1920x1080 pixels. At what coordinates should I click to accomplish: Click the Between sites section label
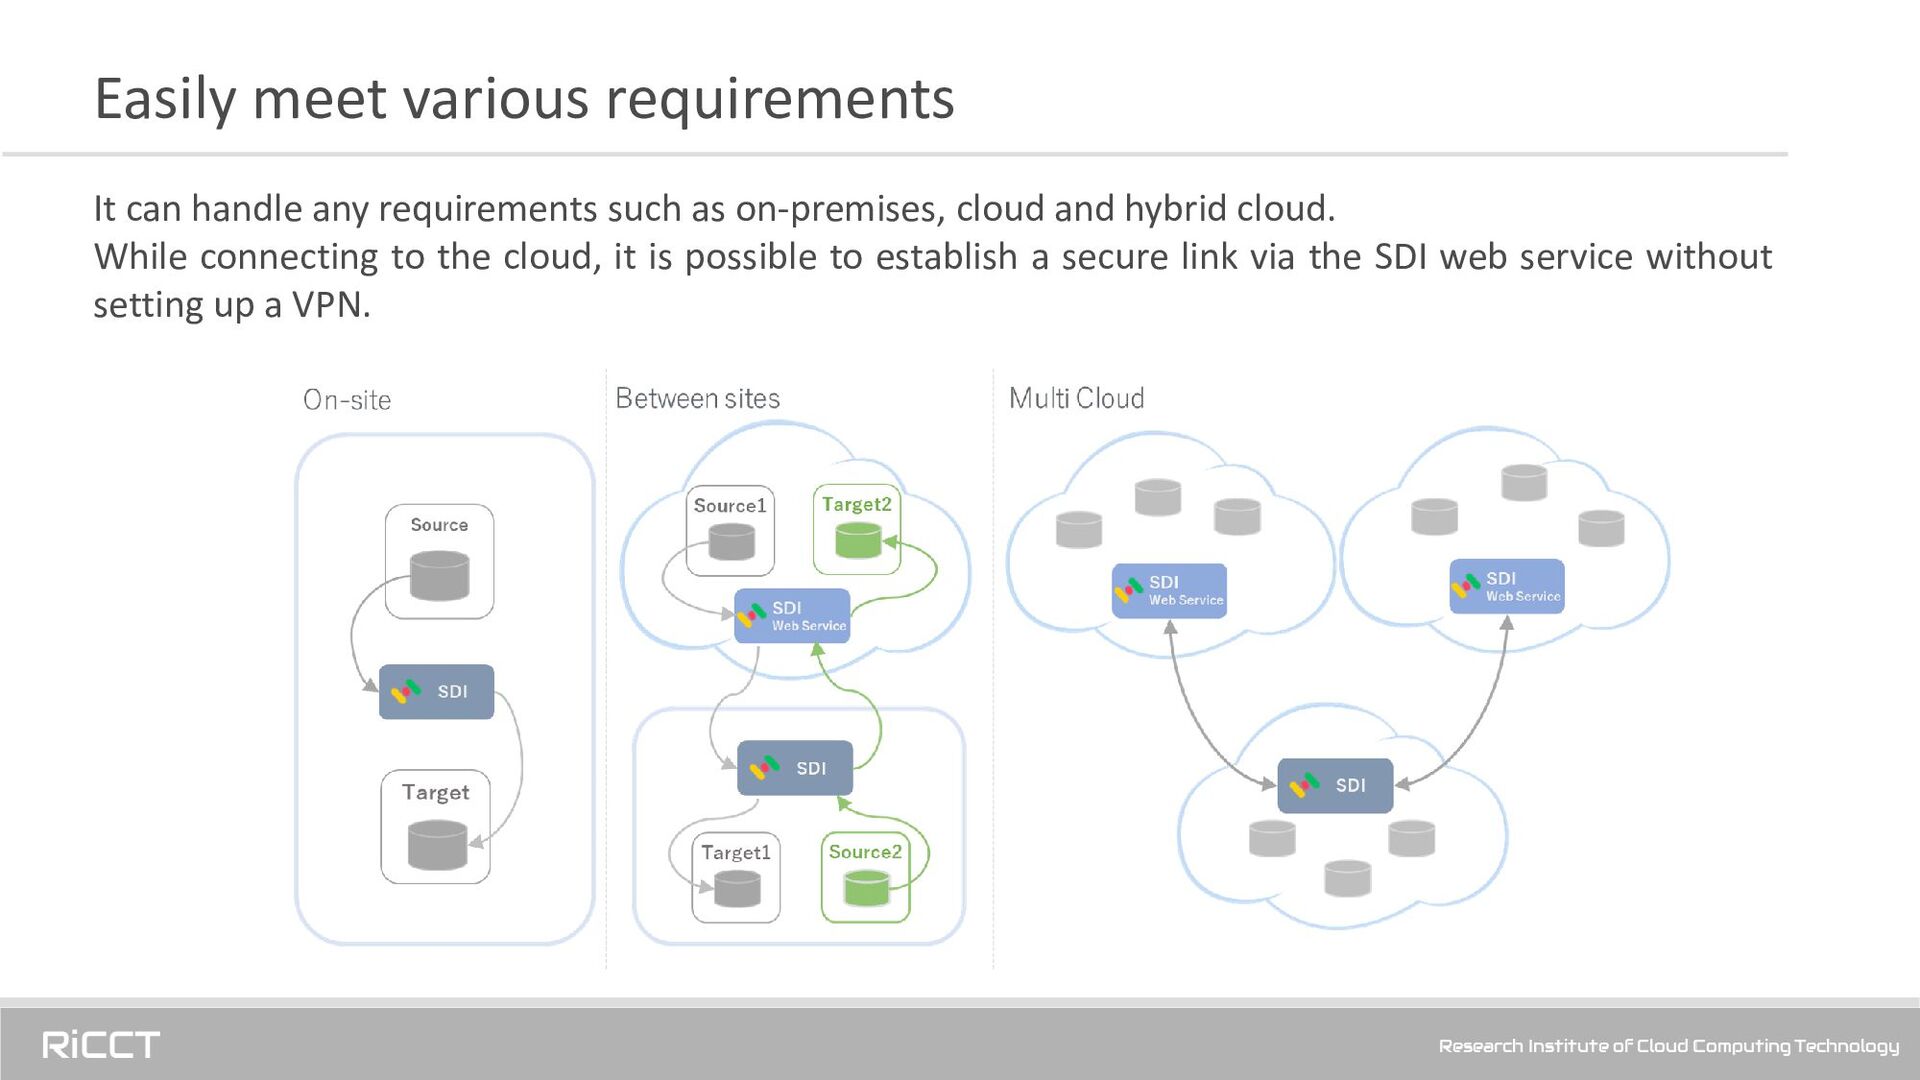click(698, 398)
